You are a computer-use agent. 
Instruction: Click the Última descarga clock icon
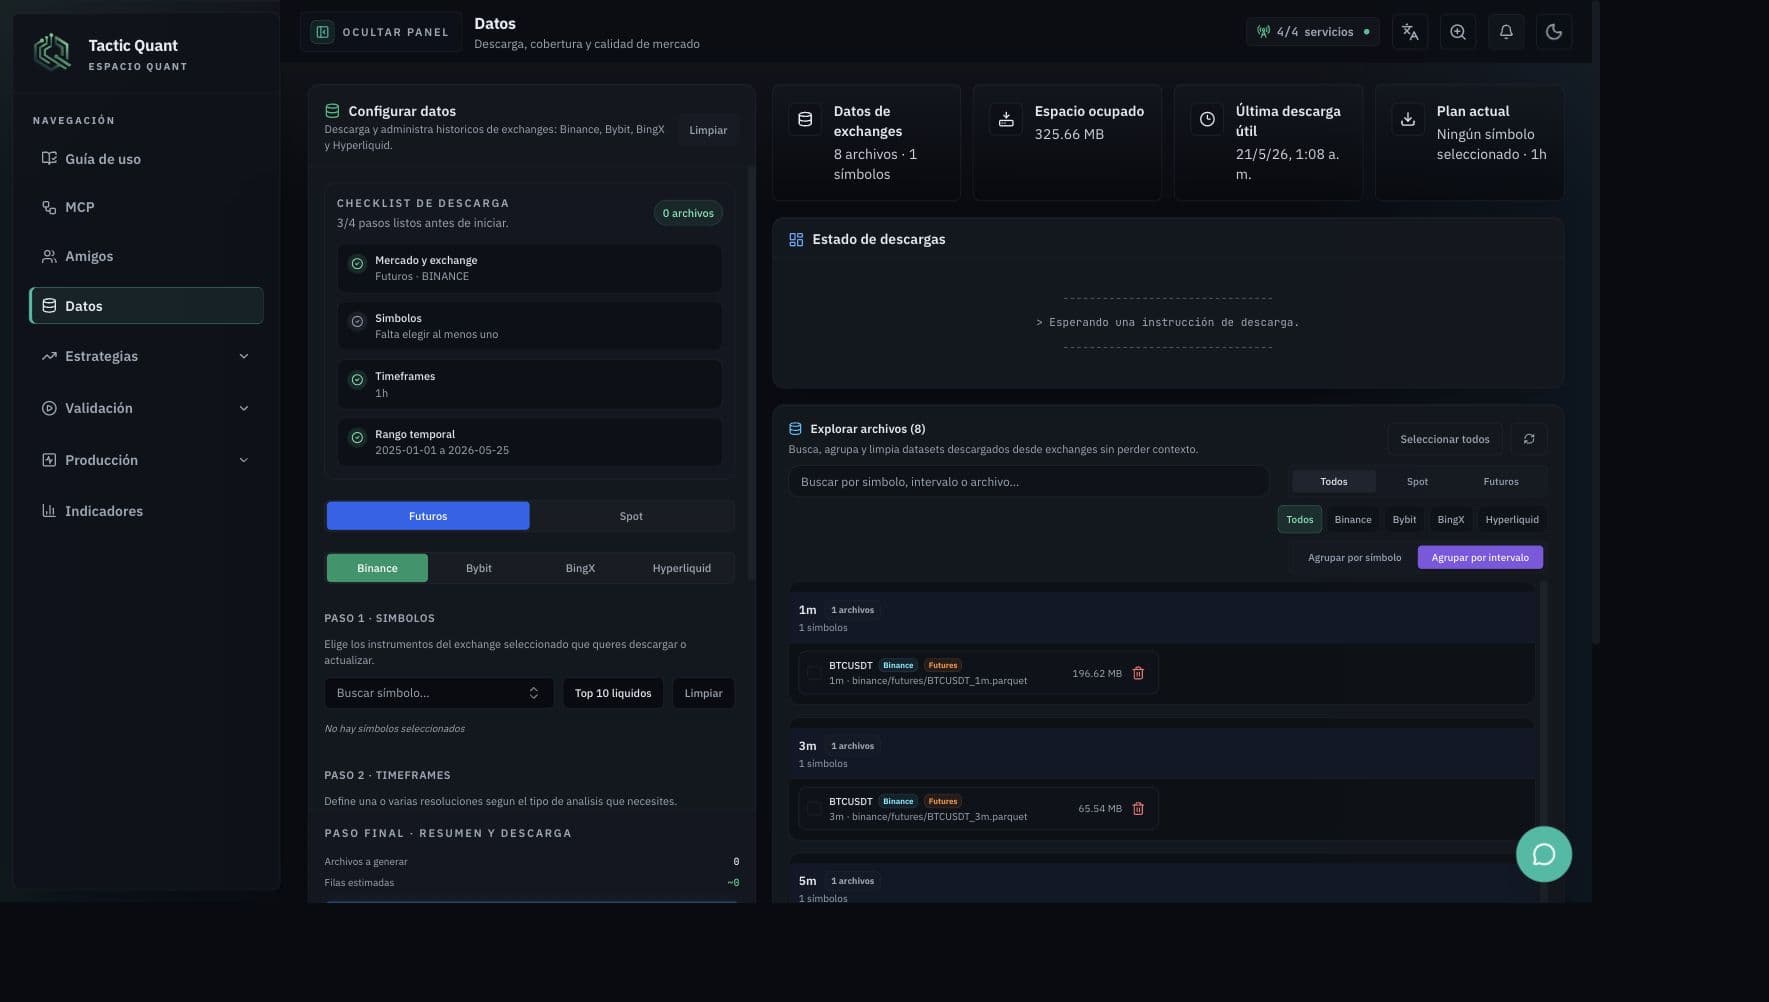tap(1207, 119)
